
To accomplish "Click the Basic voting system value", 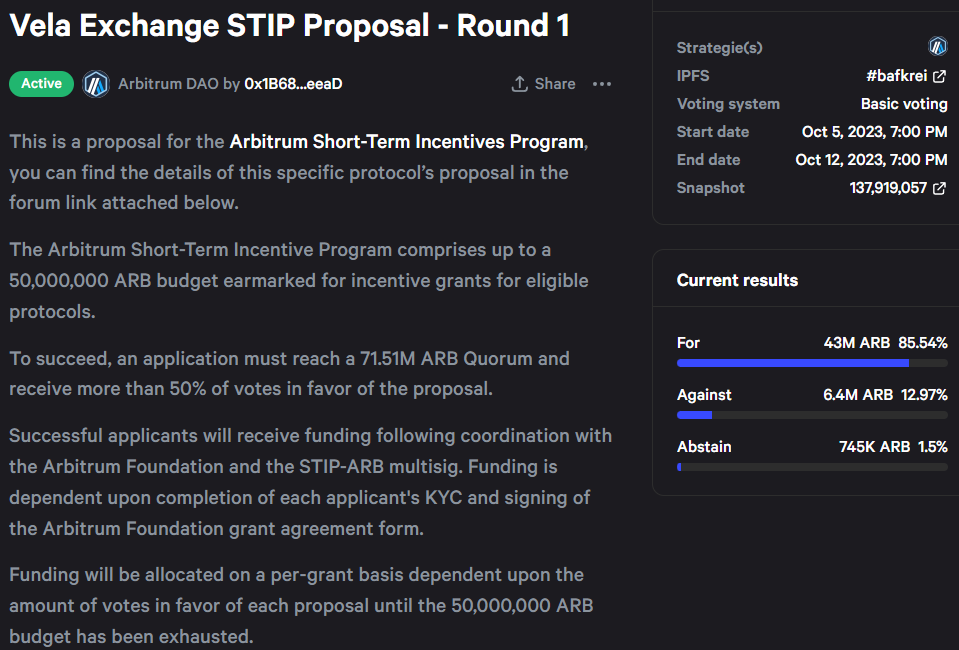I will tap(904, 104).
